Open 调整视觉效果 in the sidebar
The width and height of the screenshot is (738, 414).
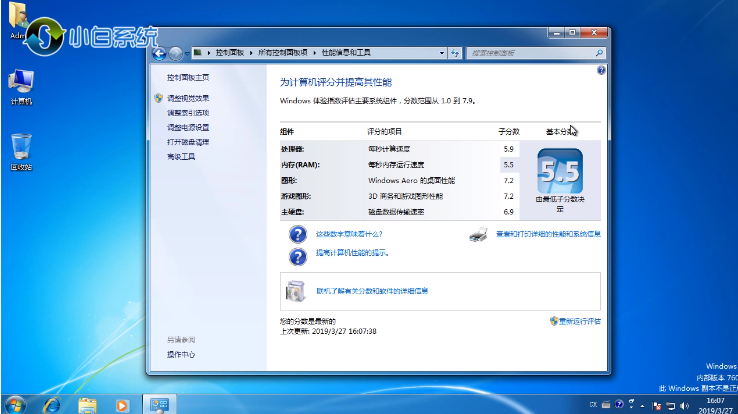tap(188, 98)
